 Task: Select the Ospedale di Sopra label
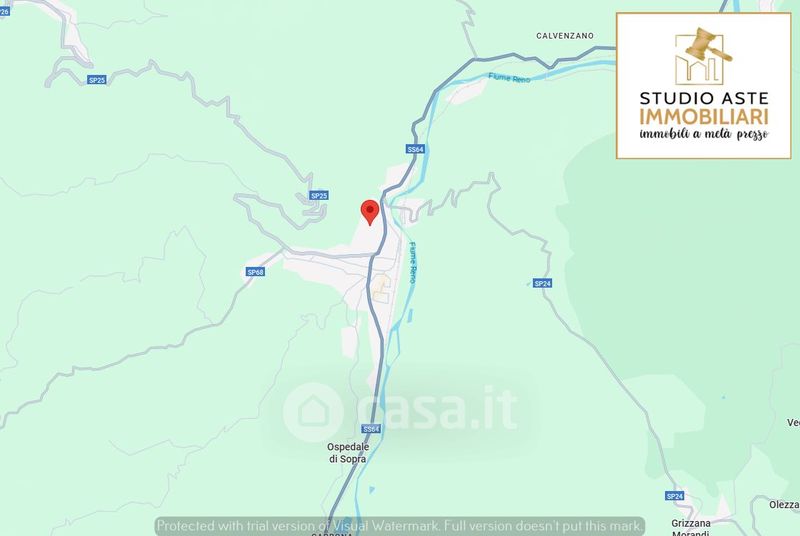(x=348, y=453)
